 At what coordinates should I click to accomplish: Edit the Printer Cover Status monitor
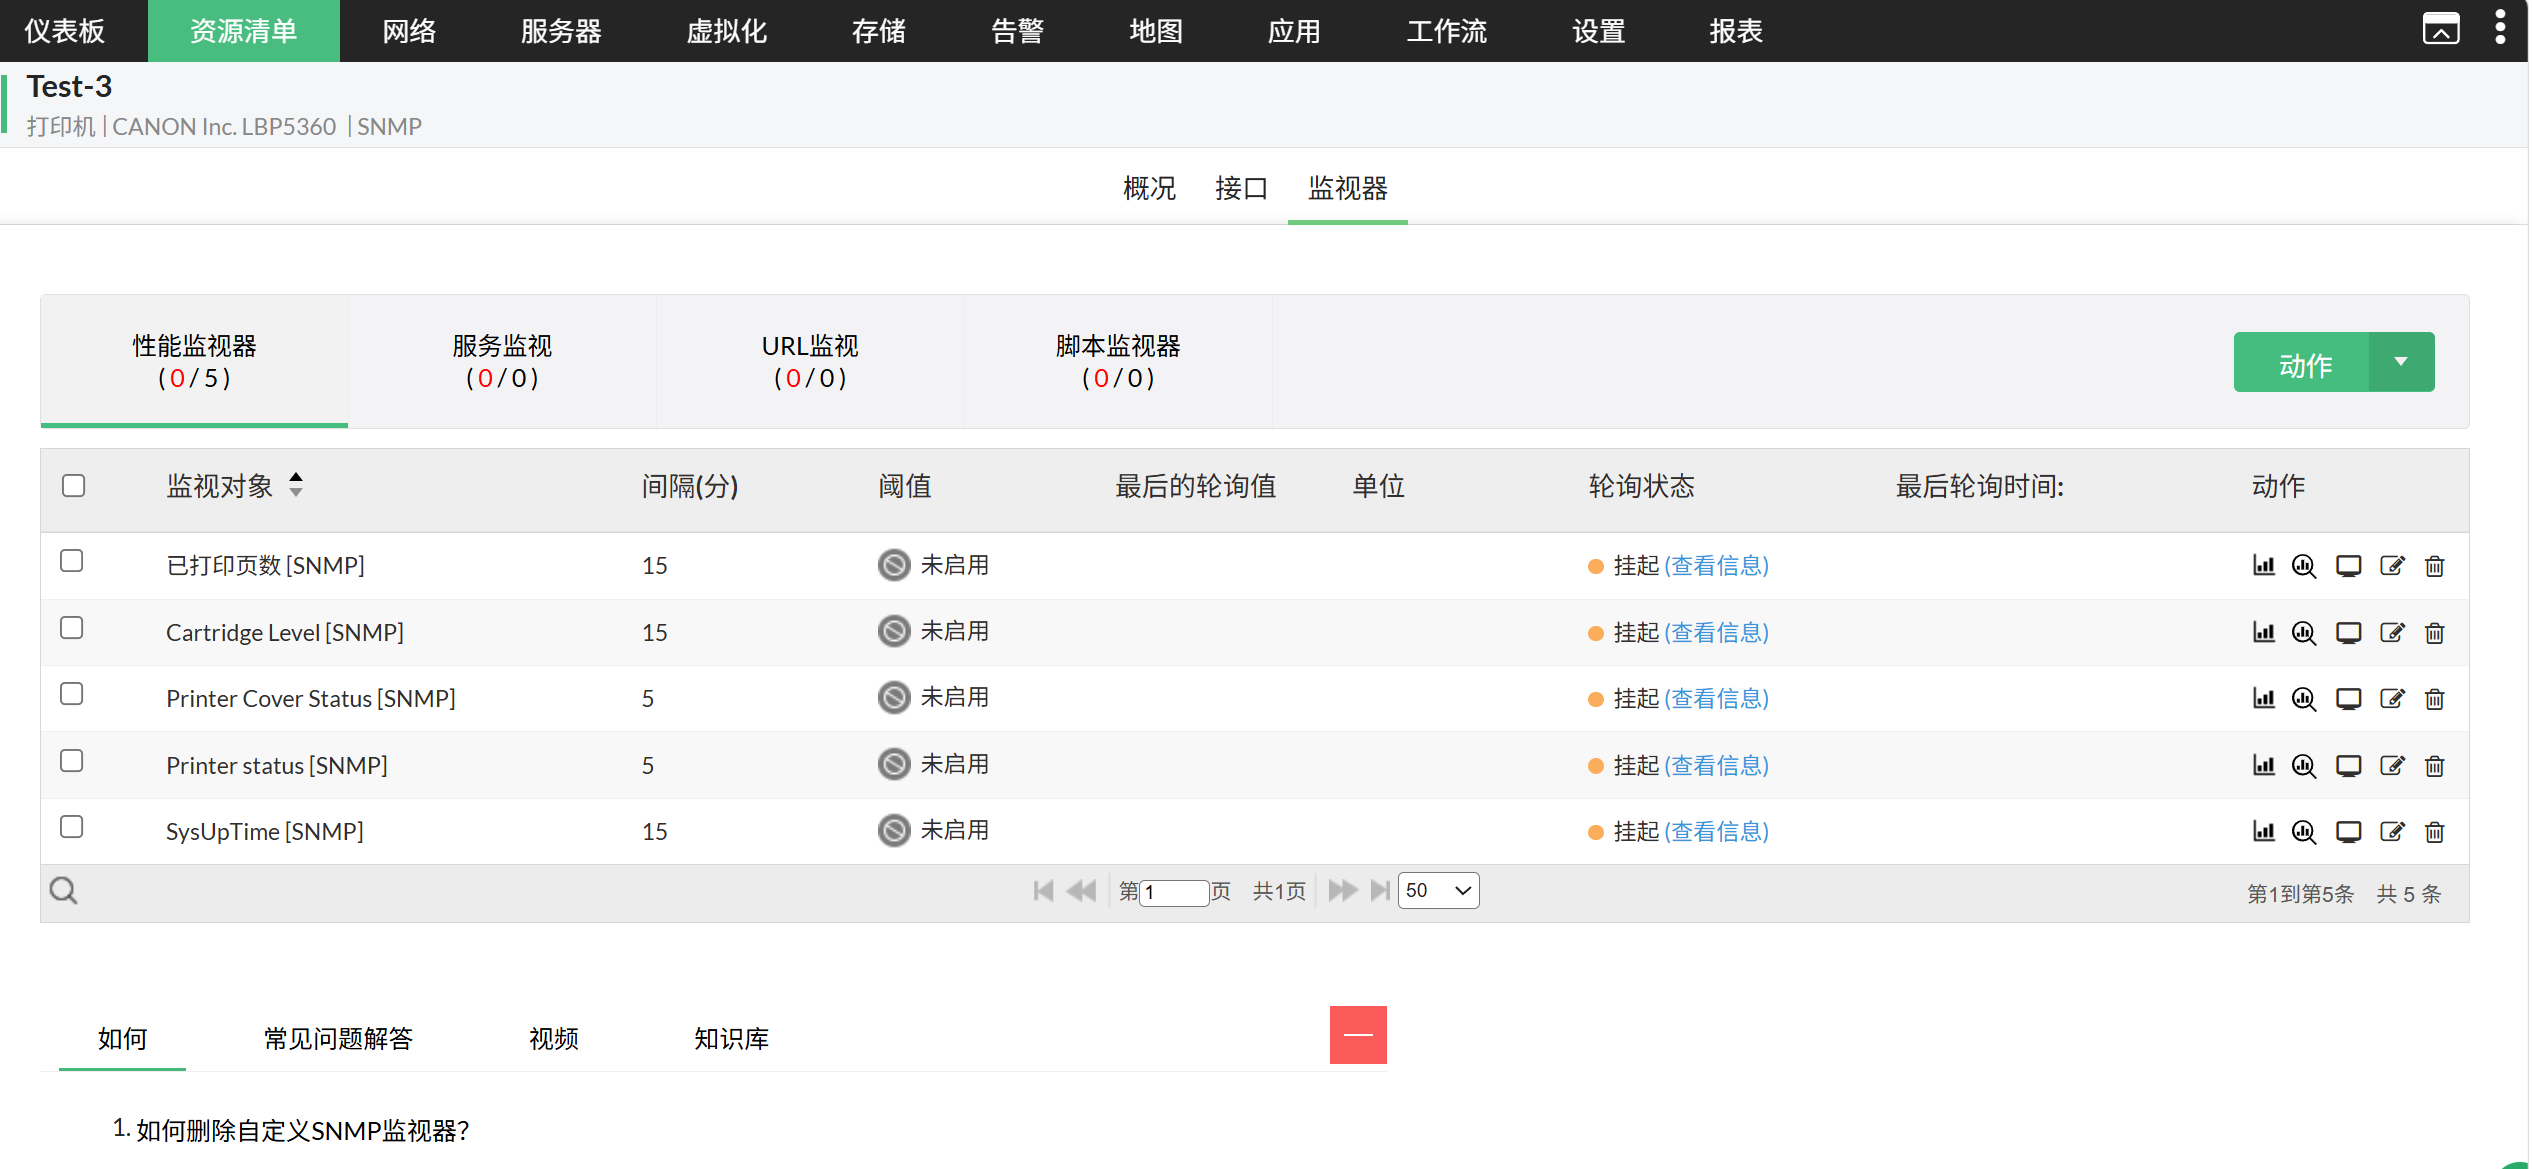click(x=2392, y=698)
